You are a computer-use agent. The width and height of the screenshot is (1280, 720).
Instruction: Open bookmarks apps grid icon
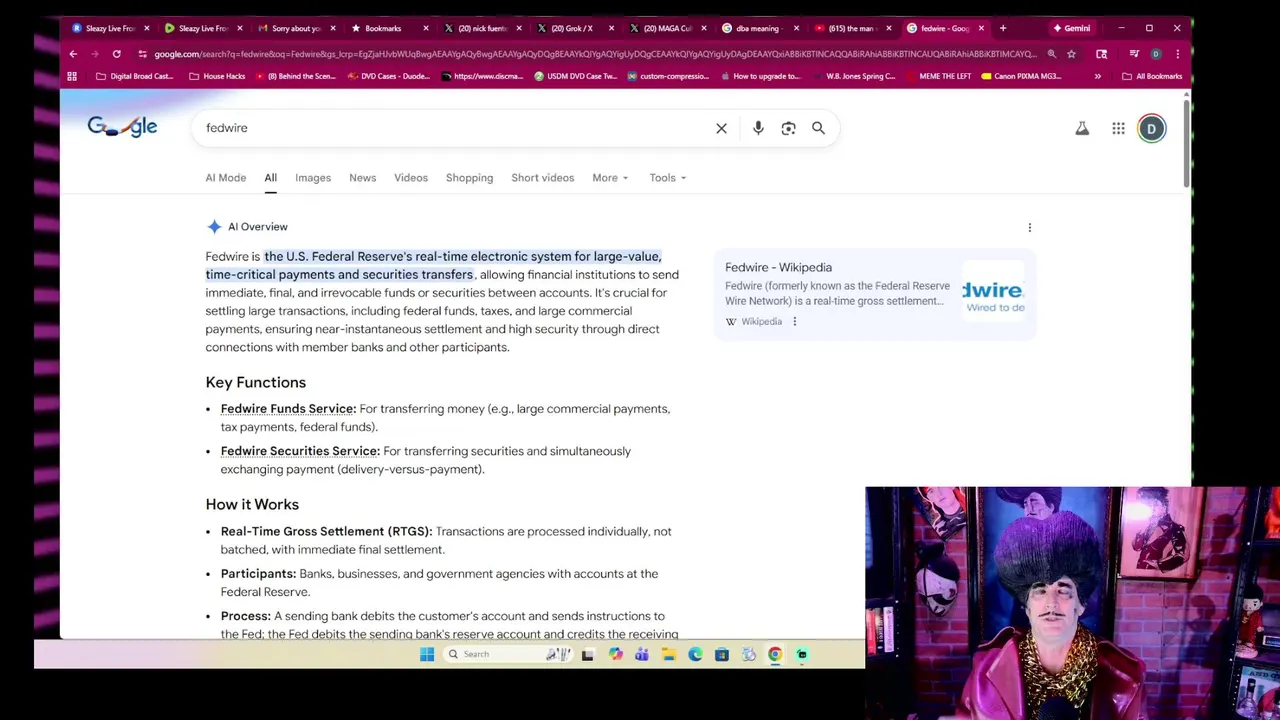[72, 76]
